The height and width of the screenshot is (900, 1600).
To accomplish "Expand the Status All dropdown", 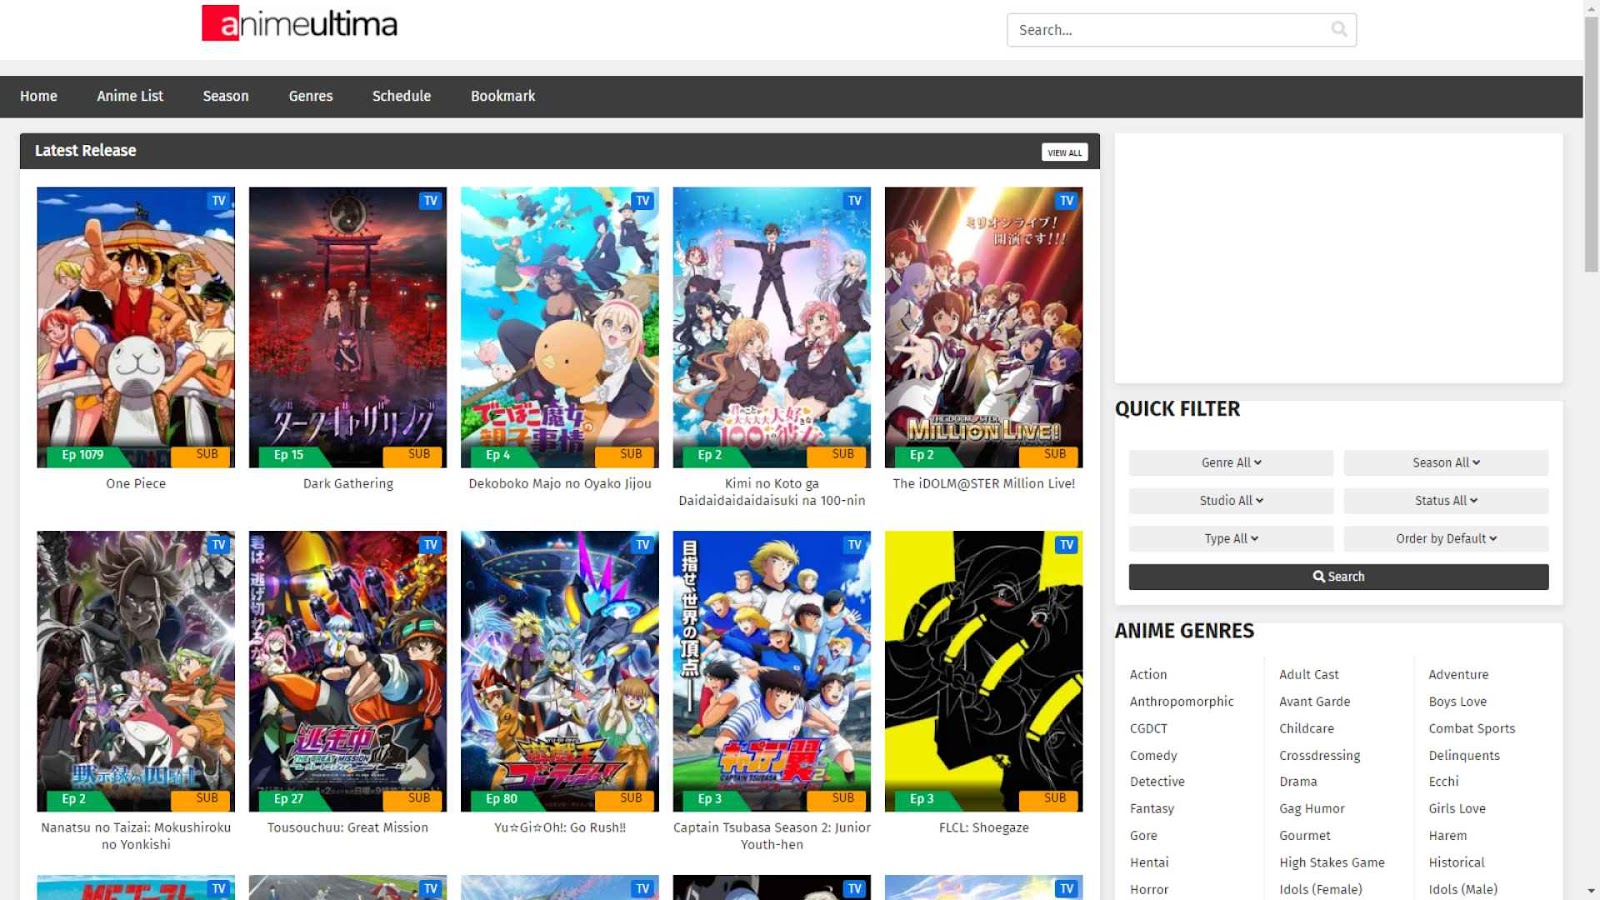I will (x=1446, y=501).
